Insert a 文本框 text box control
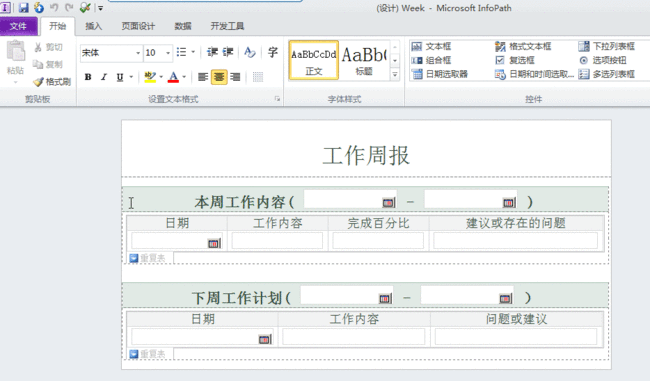Viewport: 650px width, 381px height. point(432,46)
